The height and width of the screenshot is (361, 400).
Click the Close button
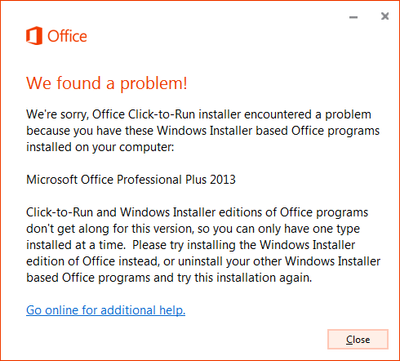pyautogui.click(x=358, y=339)
